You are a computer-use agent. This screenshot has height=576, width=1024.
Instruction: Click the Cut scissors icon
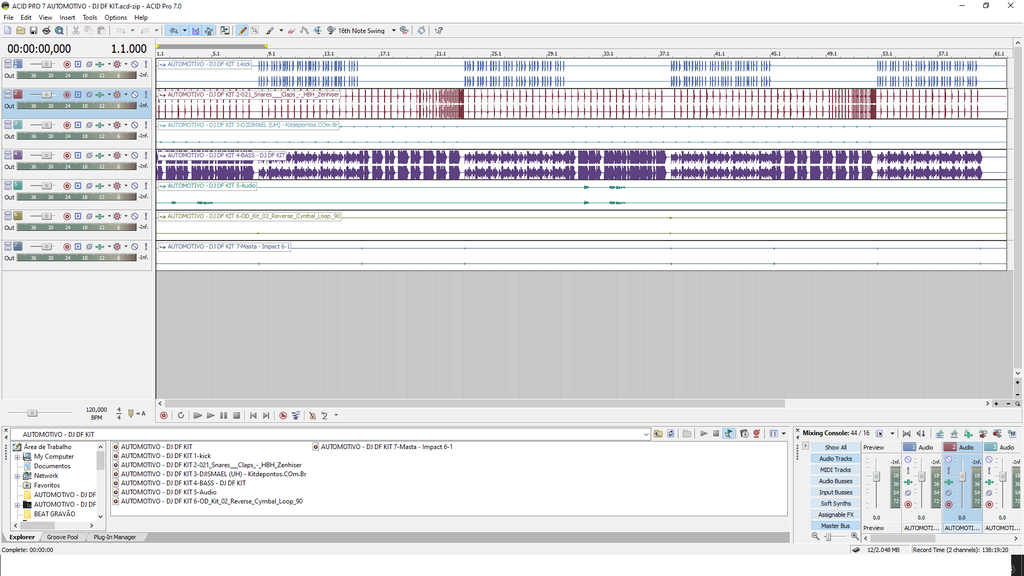pyautogui.click(x=76, y=30)
